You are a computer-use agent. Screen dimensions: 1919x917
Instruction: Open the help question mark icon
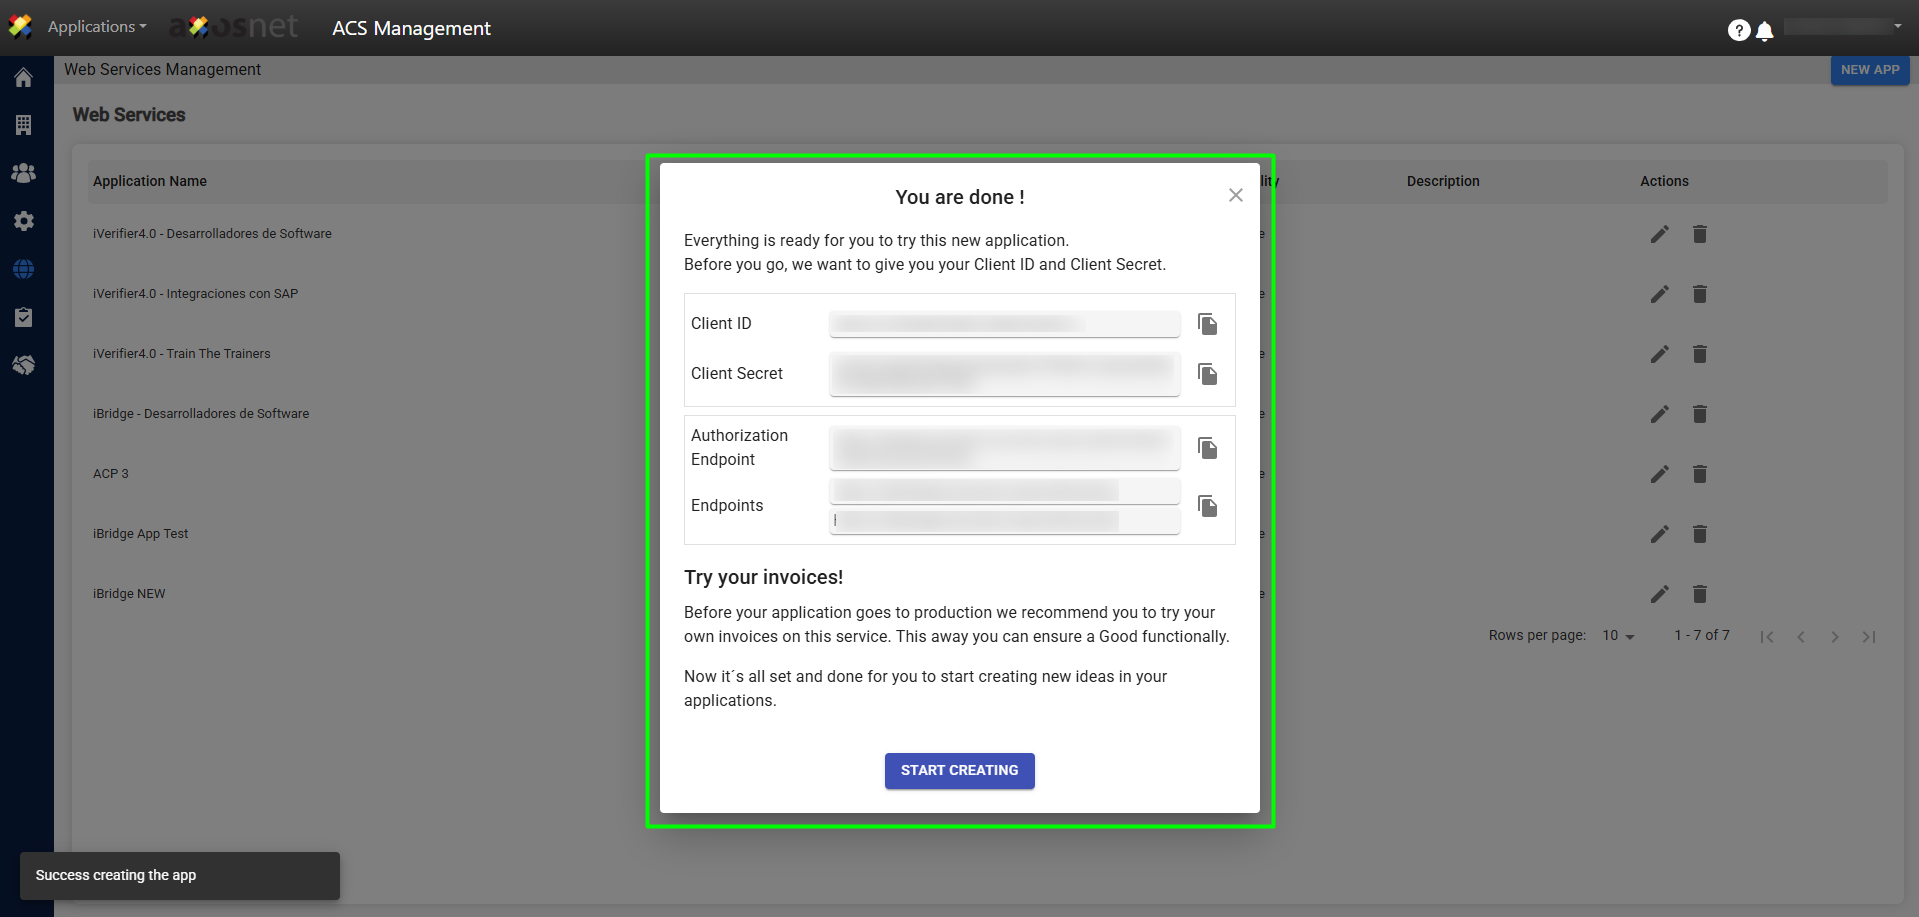[1739, 31]
